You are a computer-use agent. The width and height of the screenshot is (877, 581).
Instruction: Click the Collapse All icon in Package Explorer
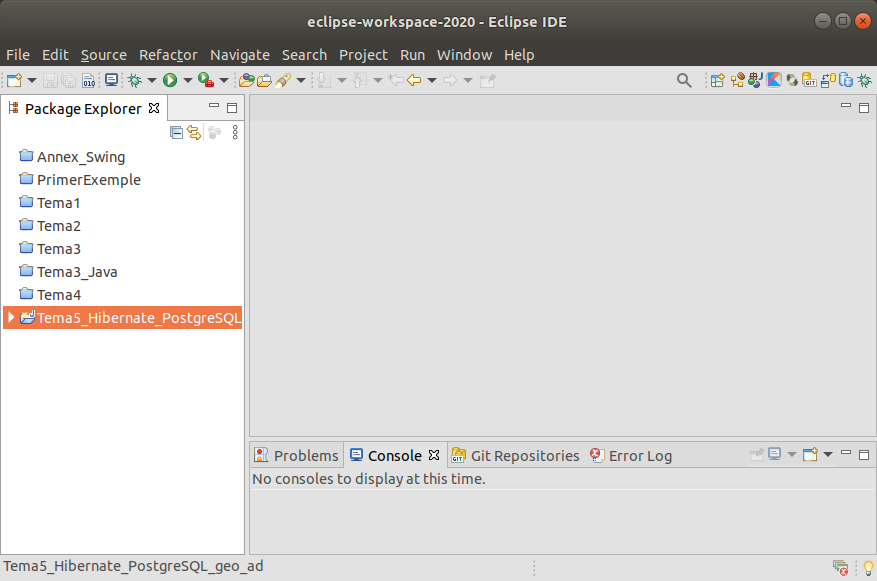point(176,133)
